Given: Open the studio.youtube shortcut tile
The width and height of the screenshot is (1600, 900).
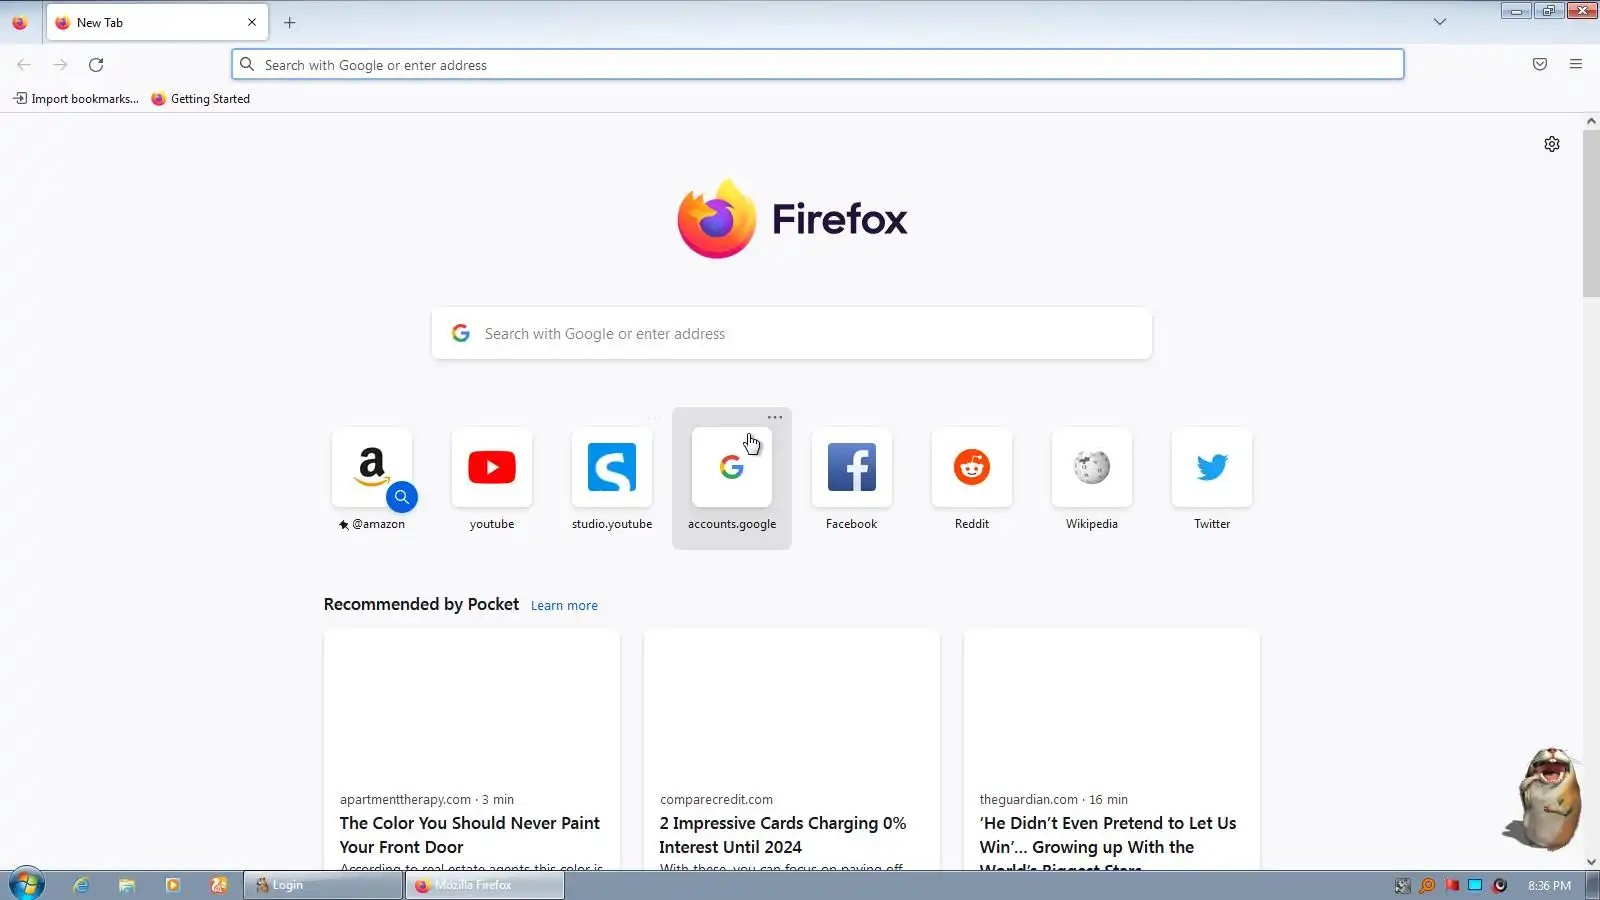Looking at the screenshot, I should 612,467.
